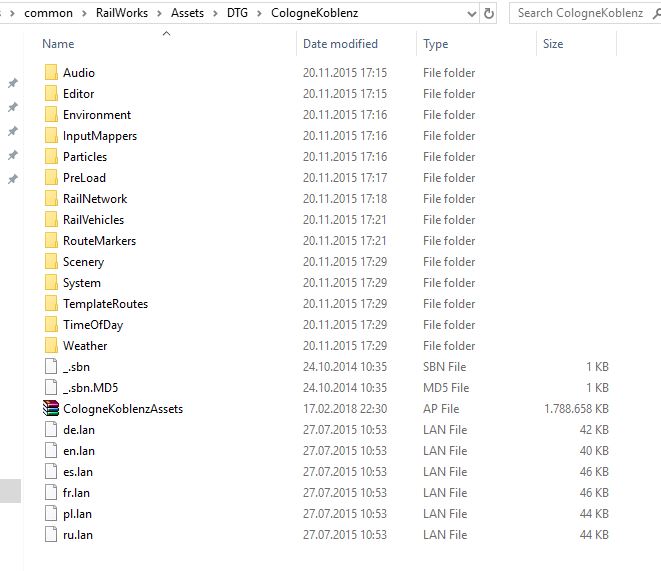Select the Environment folder icon
Image resolution: width=661 pixels, height=571 pixels.
[x=51, y=115]
